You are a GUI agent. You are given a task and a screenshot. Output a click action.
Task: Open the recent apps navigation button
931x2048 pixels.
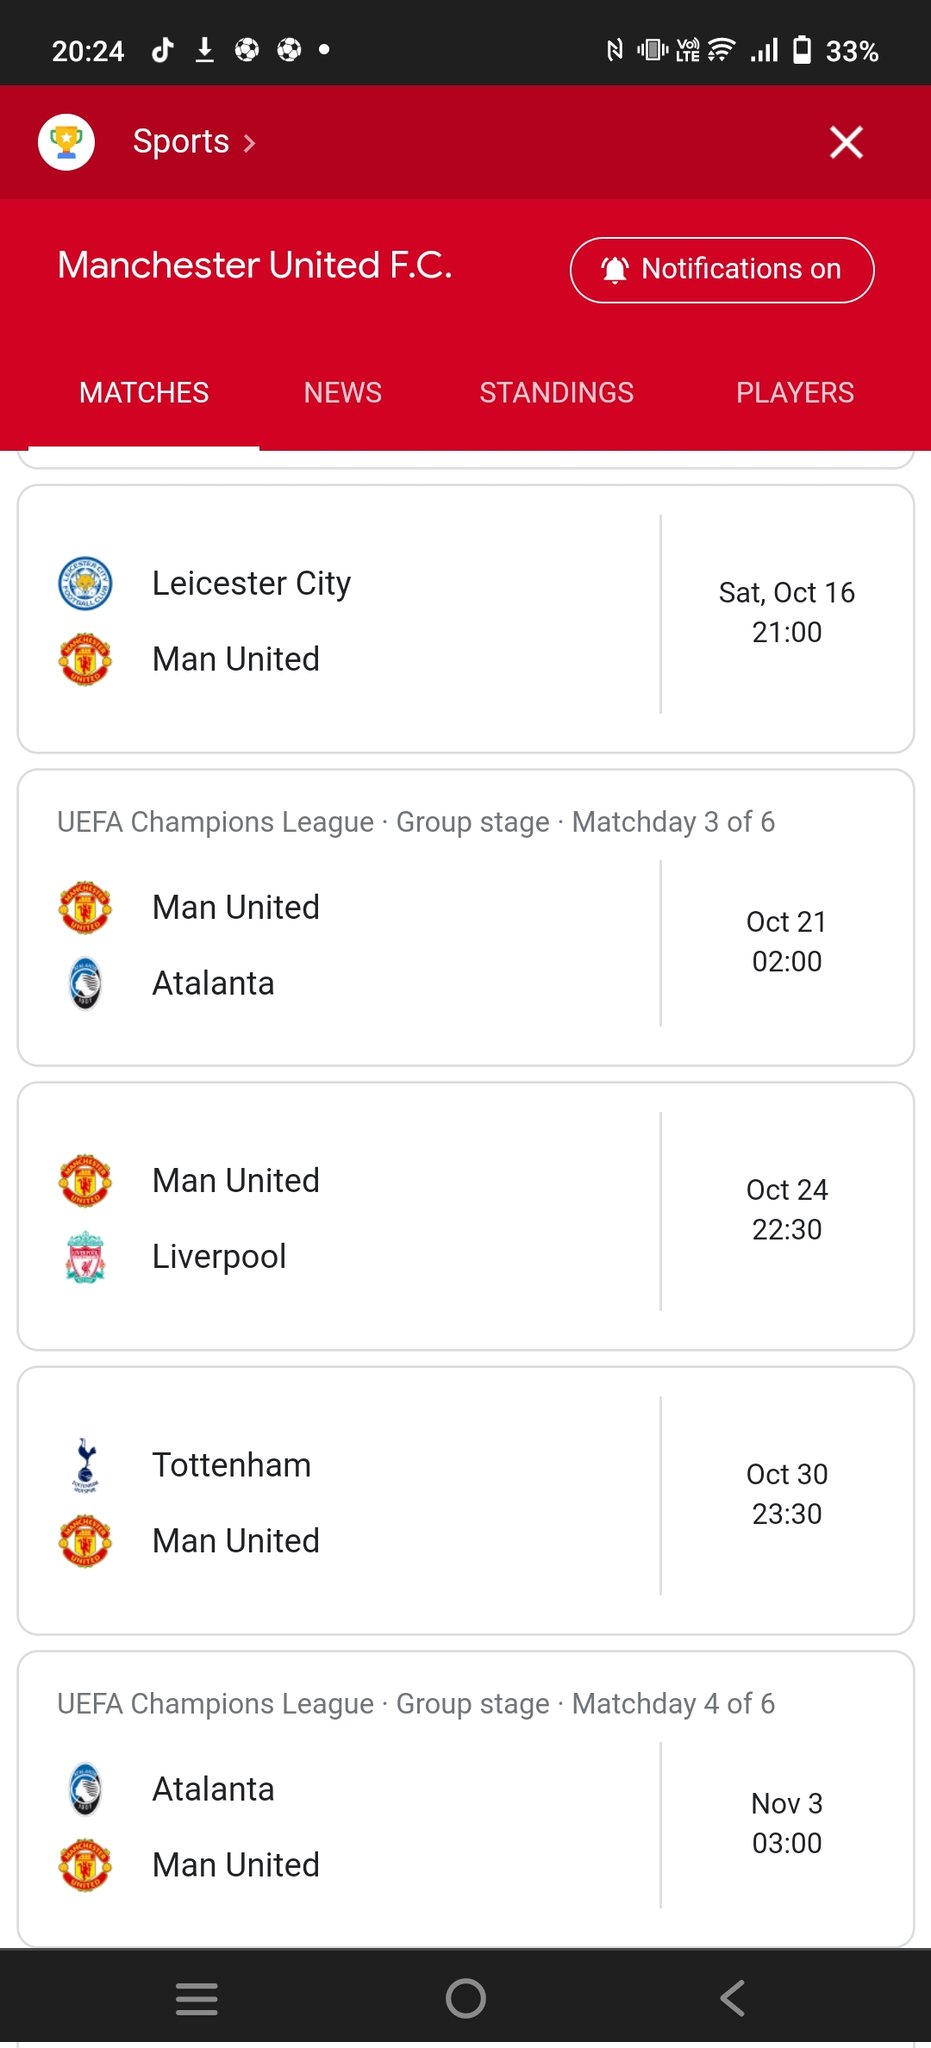coord(196,1998)
